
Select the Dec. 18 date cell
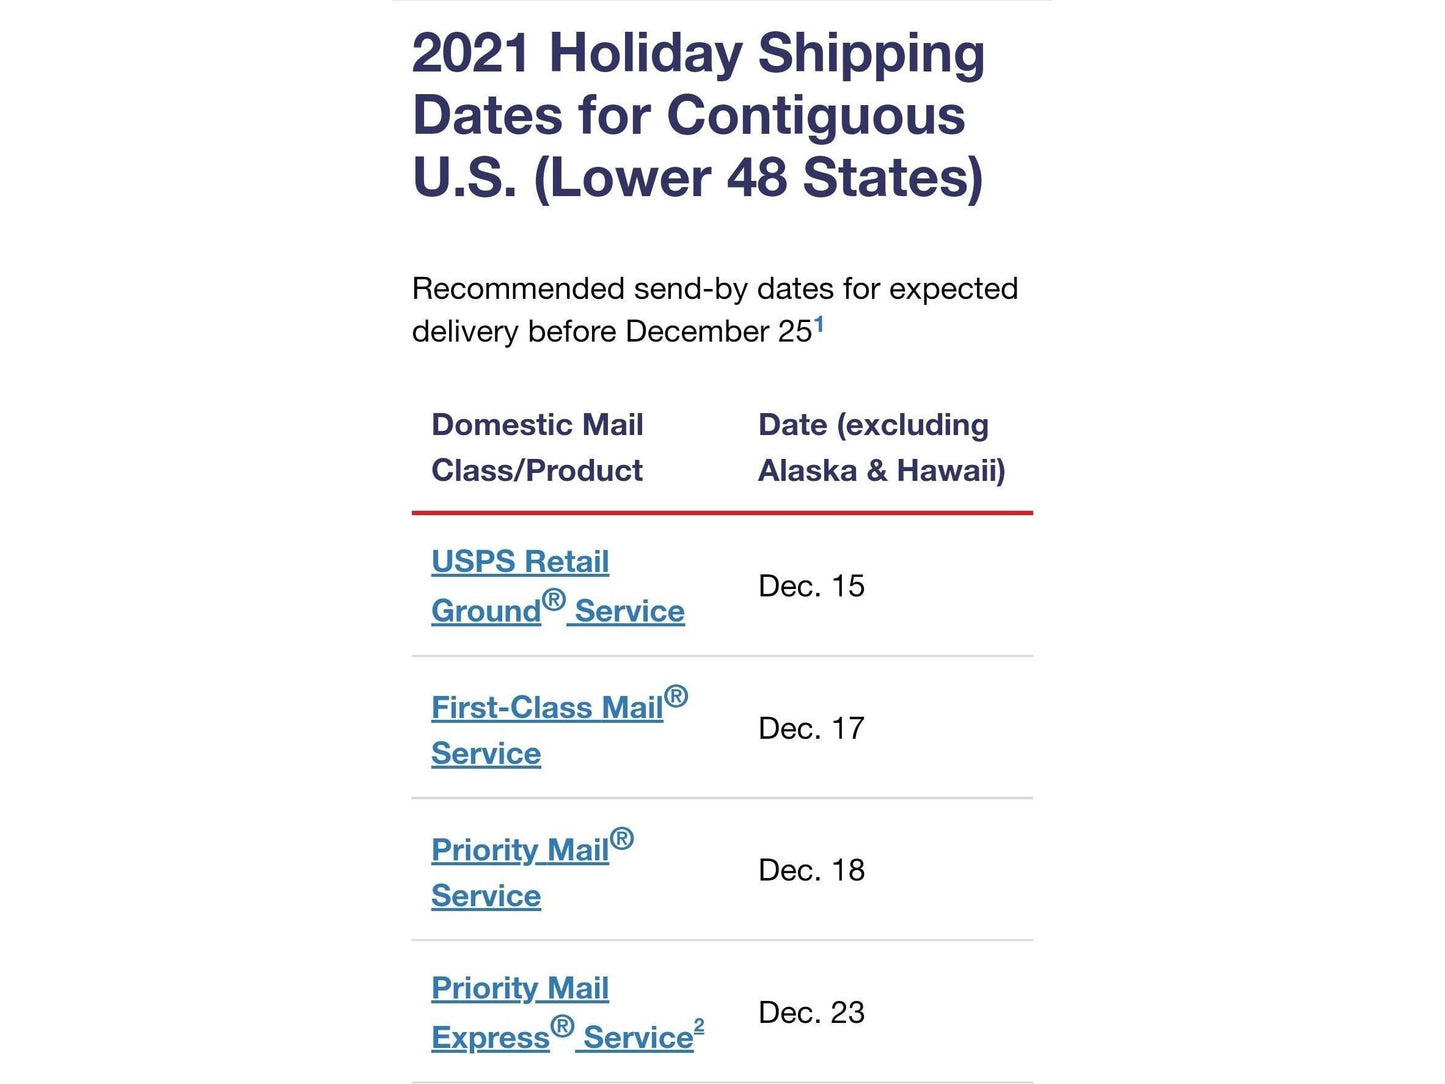(x=811, y=870)
